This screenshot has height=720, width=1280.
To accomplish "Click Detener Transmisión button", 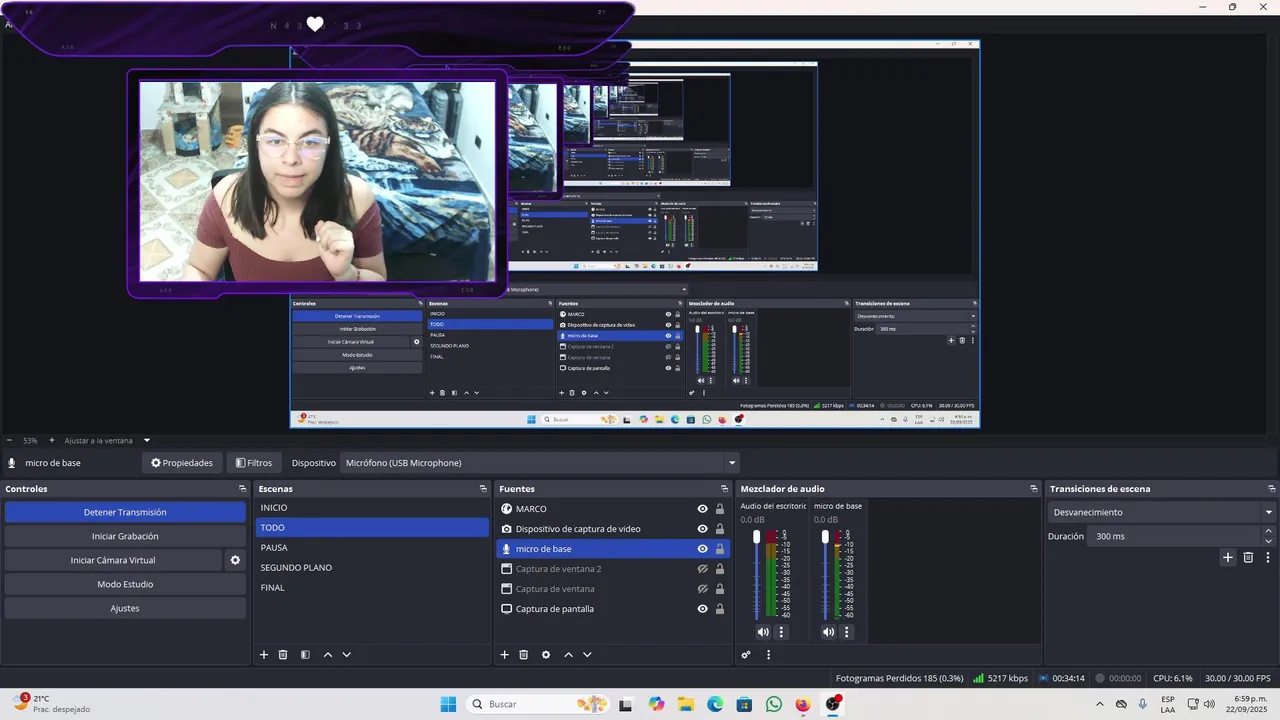I will pyautogui.click(x=125, y=512).
